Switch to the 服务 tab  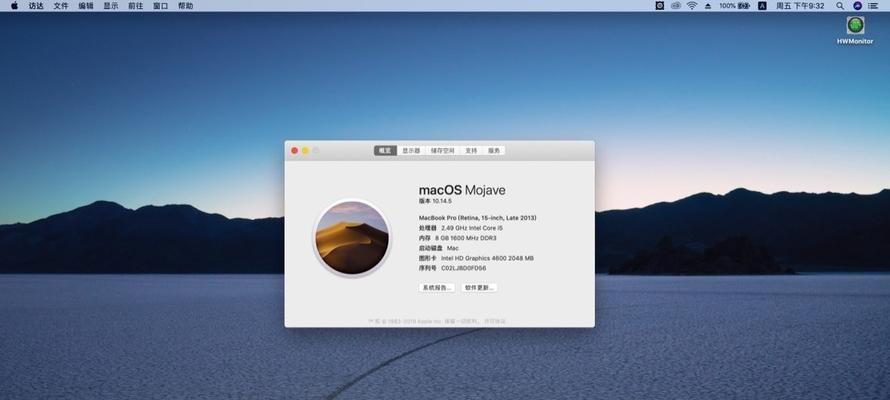(x=494, y=150)
